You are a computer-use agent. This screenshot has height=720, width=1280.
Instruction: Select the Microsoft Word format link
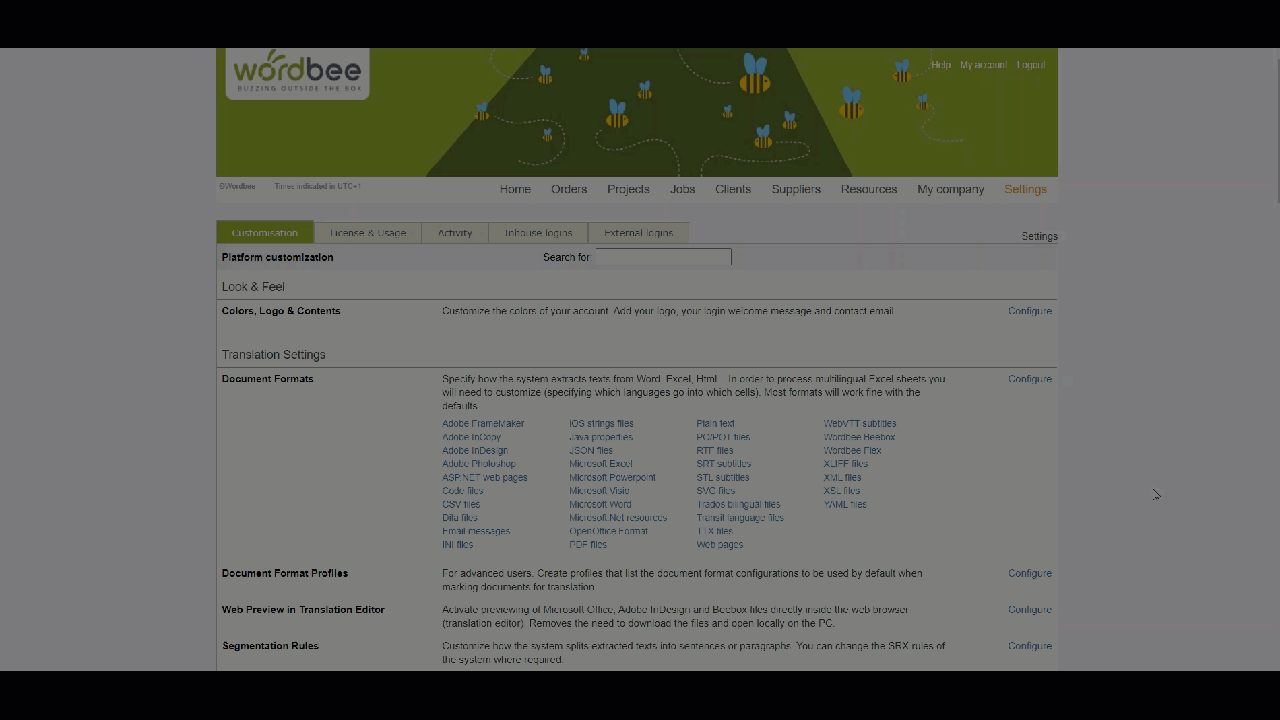click(600, 505)
